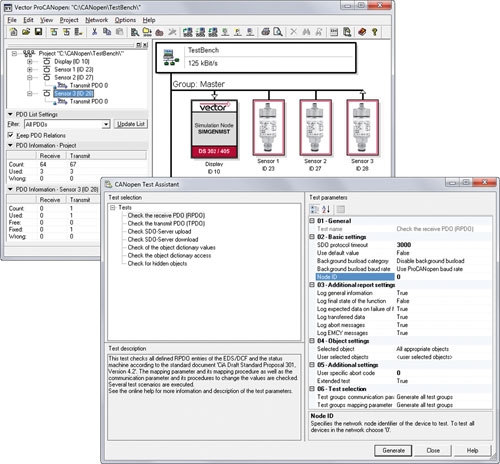
Task: Open the Options menu
Action: [125, 20]
